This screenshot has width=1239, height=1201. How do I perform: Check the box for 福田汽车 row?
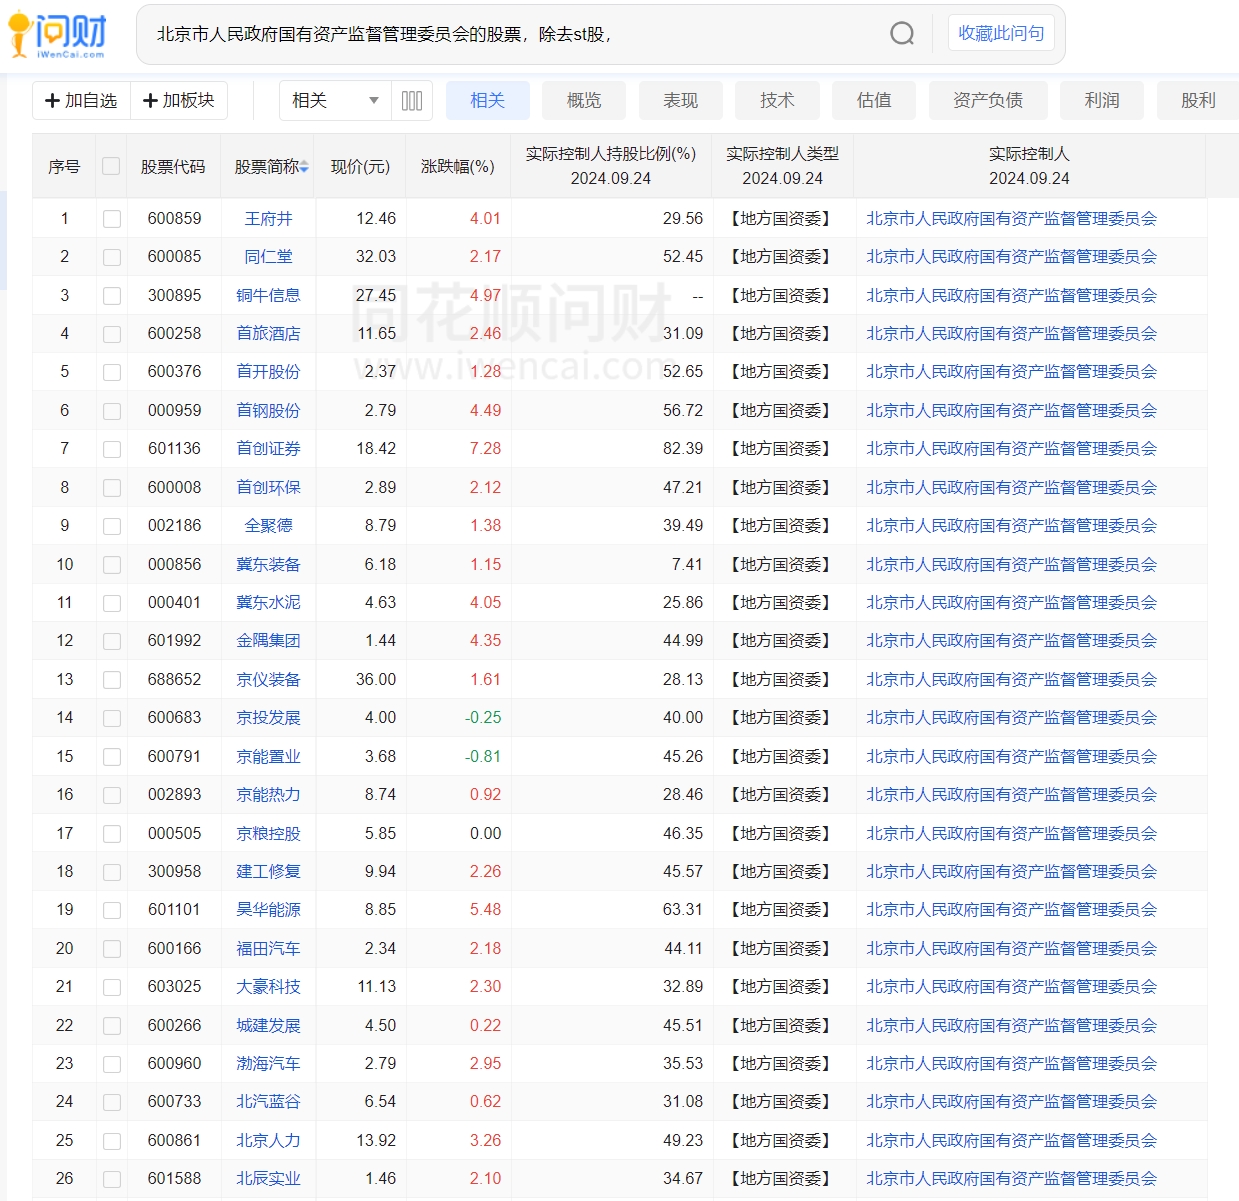click(x=112, y=949)
